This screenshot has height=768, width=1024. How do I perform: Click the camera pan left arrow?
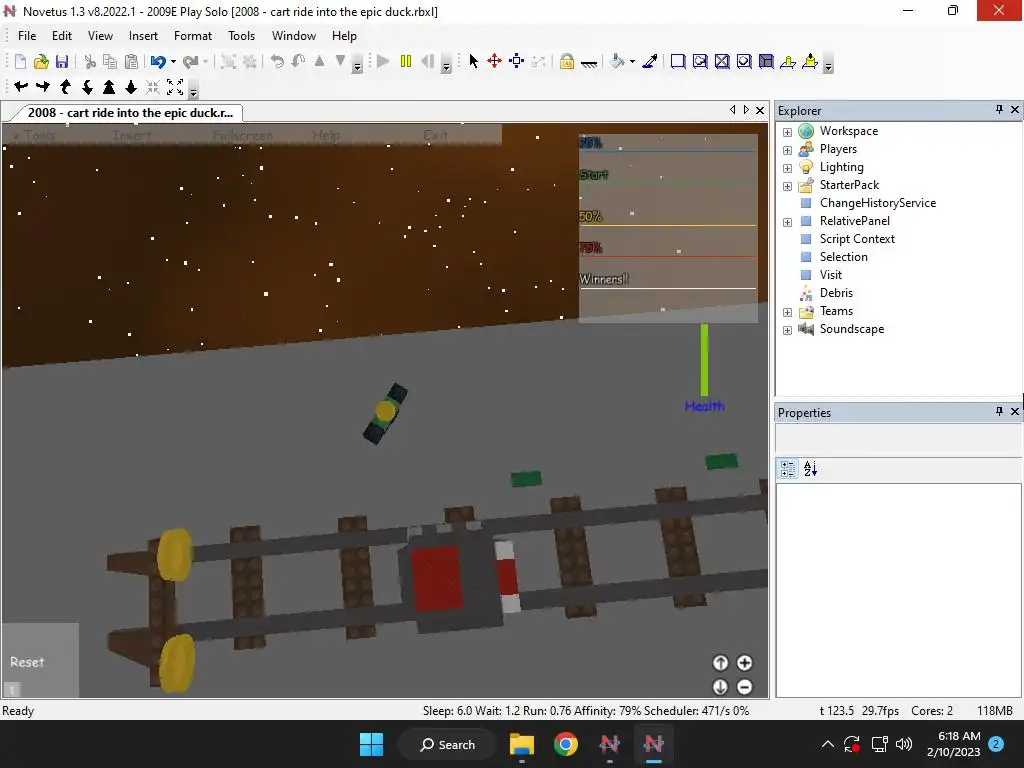coord(21,86)
